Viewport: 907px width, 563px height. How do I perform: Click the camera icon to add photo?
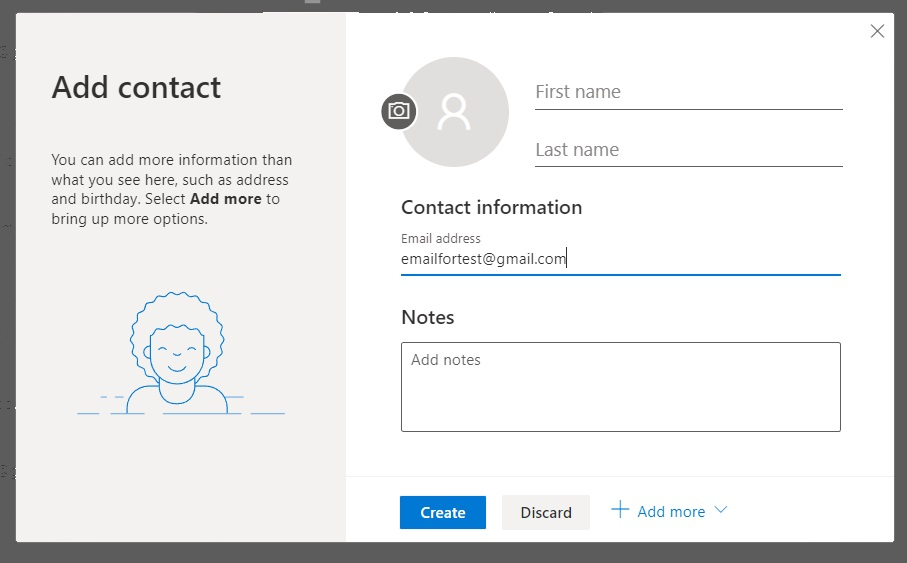pos(399,111)
